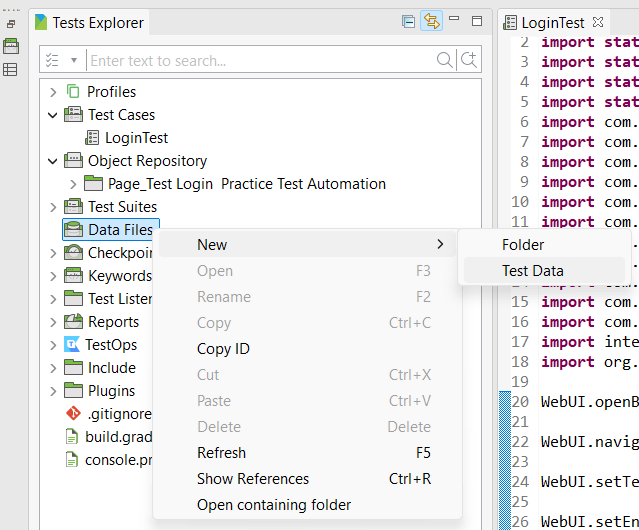The image size is (639, 530).
Task: Click the .gitignore git icon
Action: [x=73, y=413]
